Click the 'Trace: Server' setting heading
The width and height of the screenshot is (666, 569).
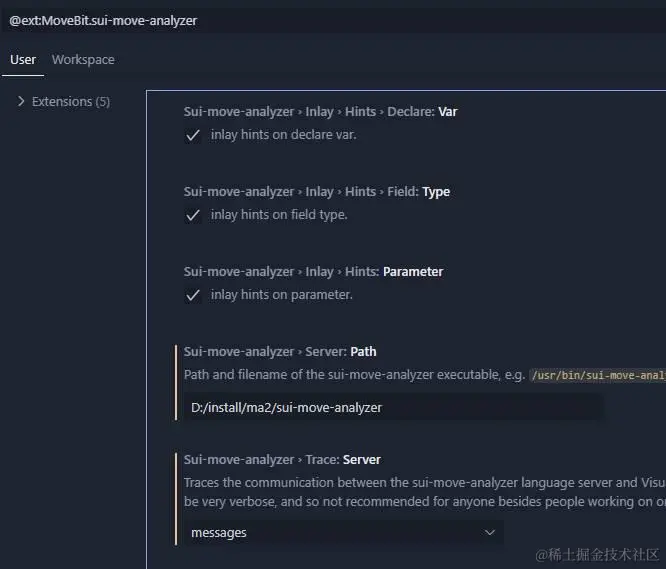tap(282, 460)
